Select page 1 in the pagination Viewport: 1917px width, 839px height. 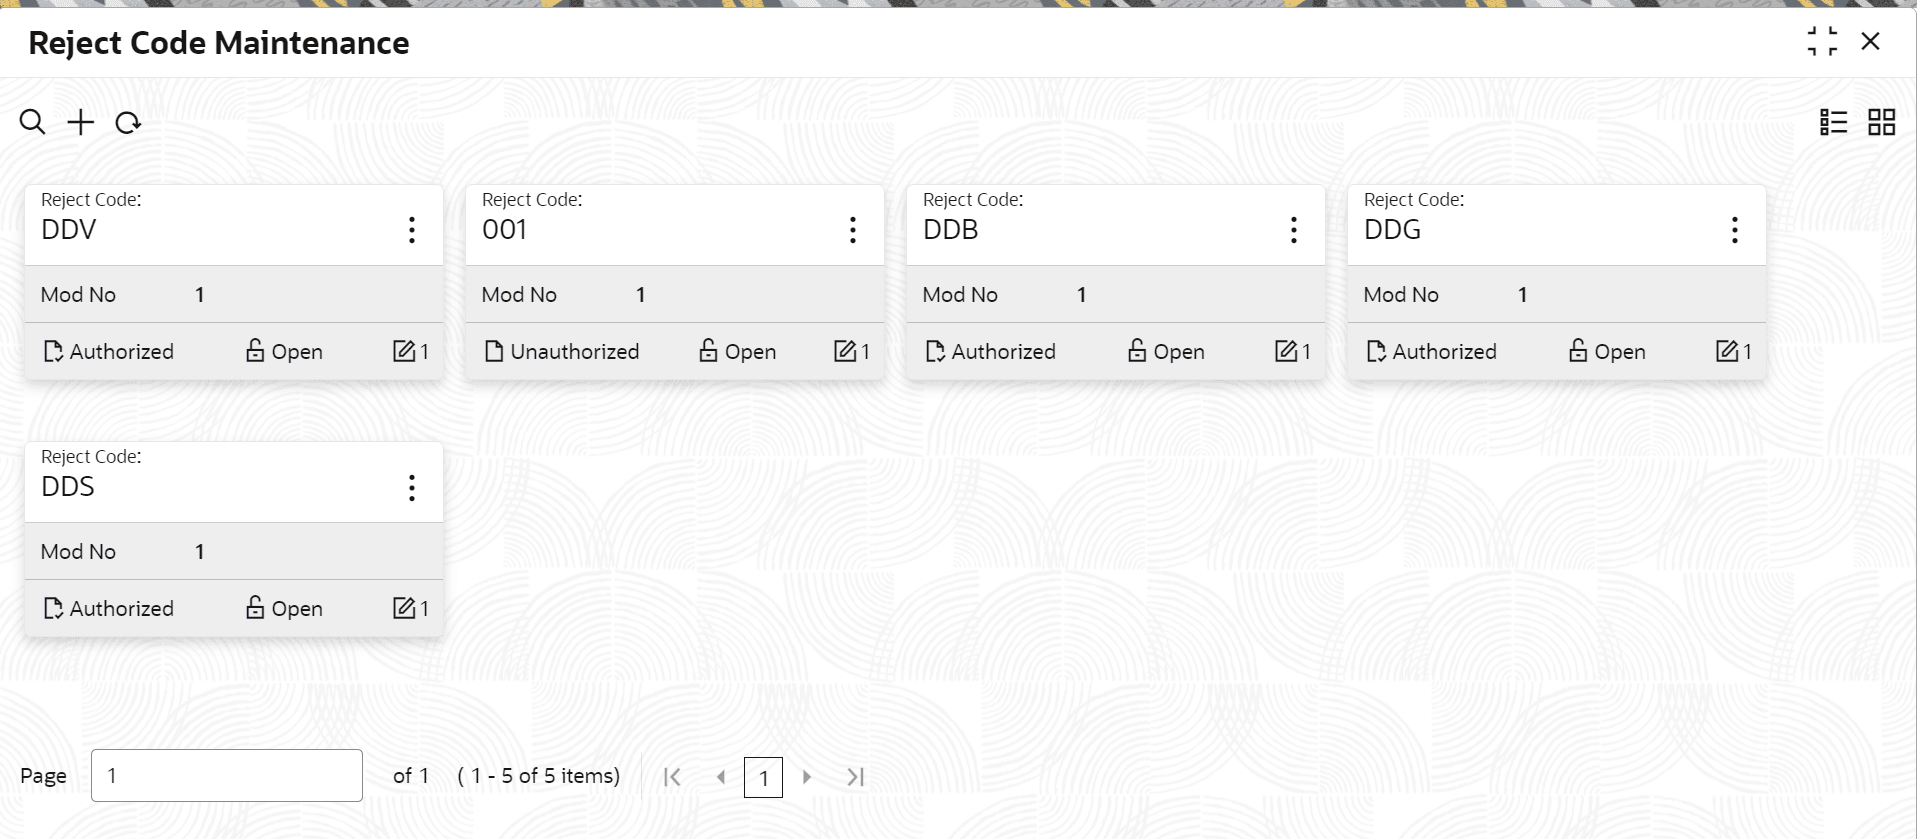pyautogui.click(x=763, y=778)
